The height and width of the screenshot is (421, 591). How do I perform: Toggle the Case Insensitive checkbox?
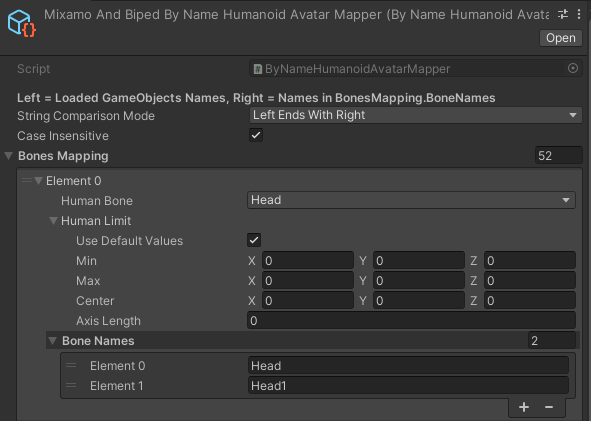[256, 135]
